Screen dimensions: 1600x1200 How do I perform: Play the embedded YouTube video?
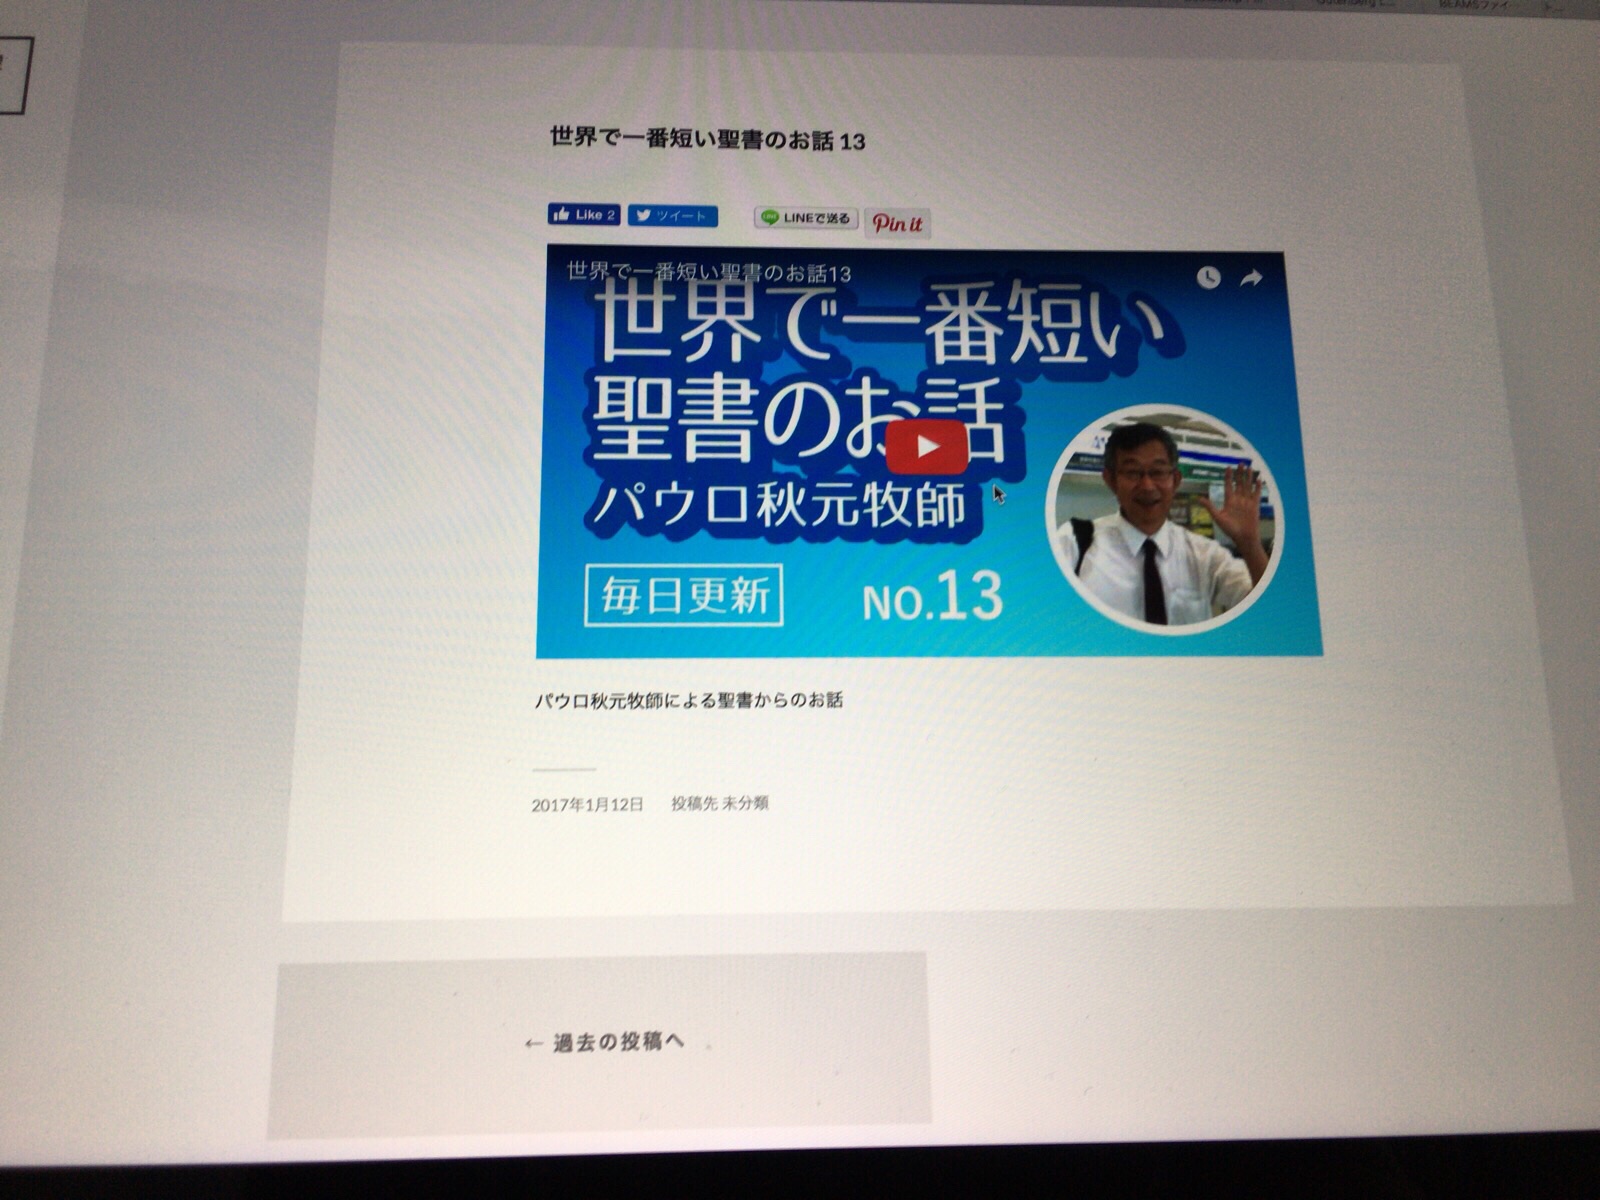926,447
